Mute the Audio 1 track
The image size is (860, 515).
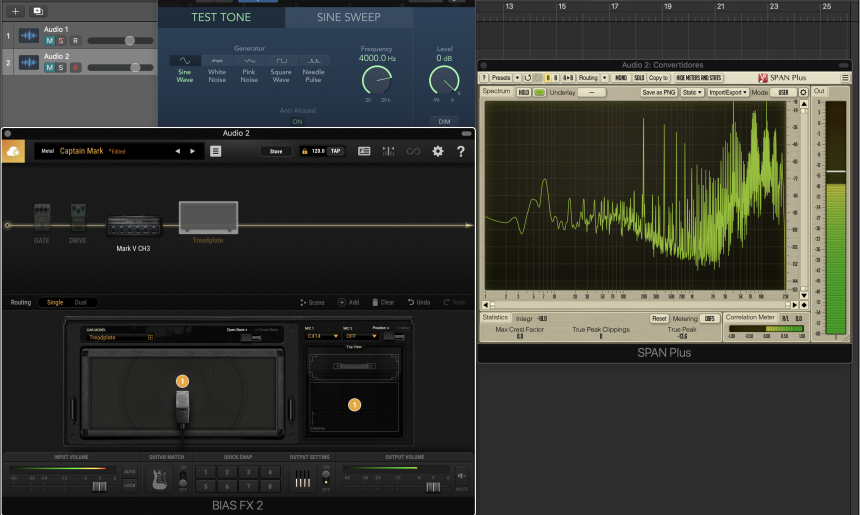(x=49, y=41)
